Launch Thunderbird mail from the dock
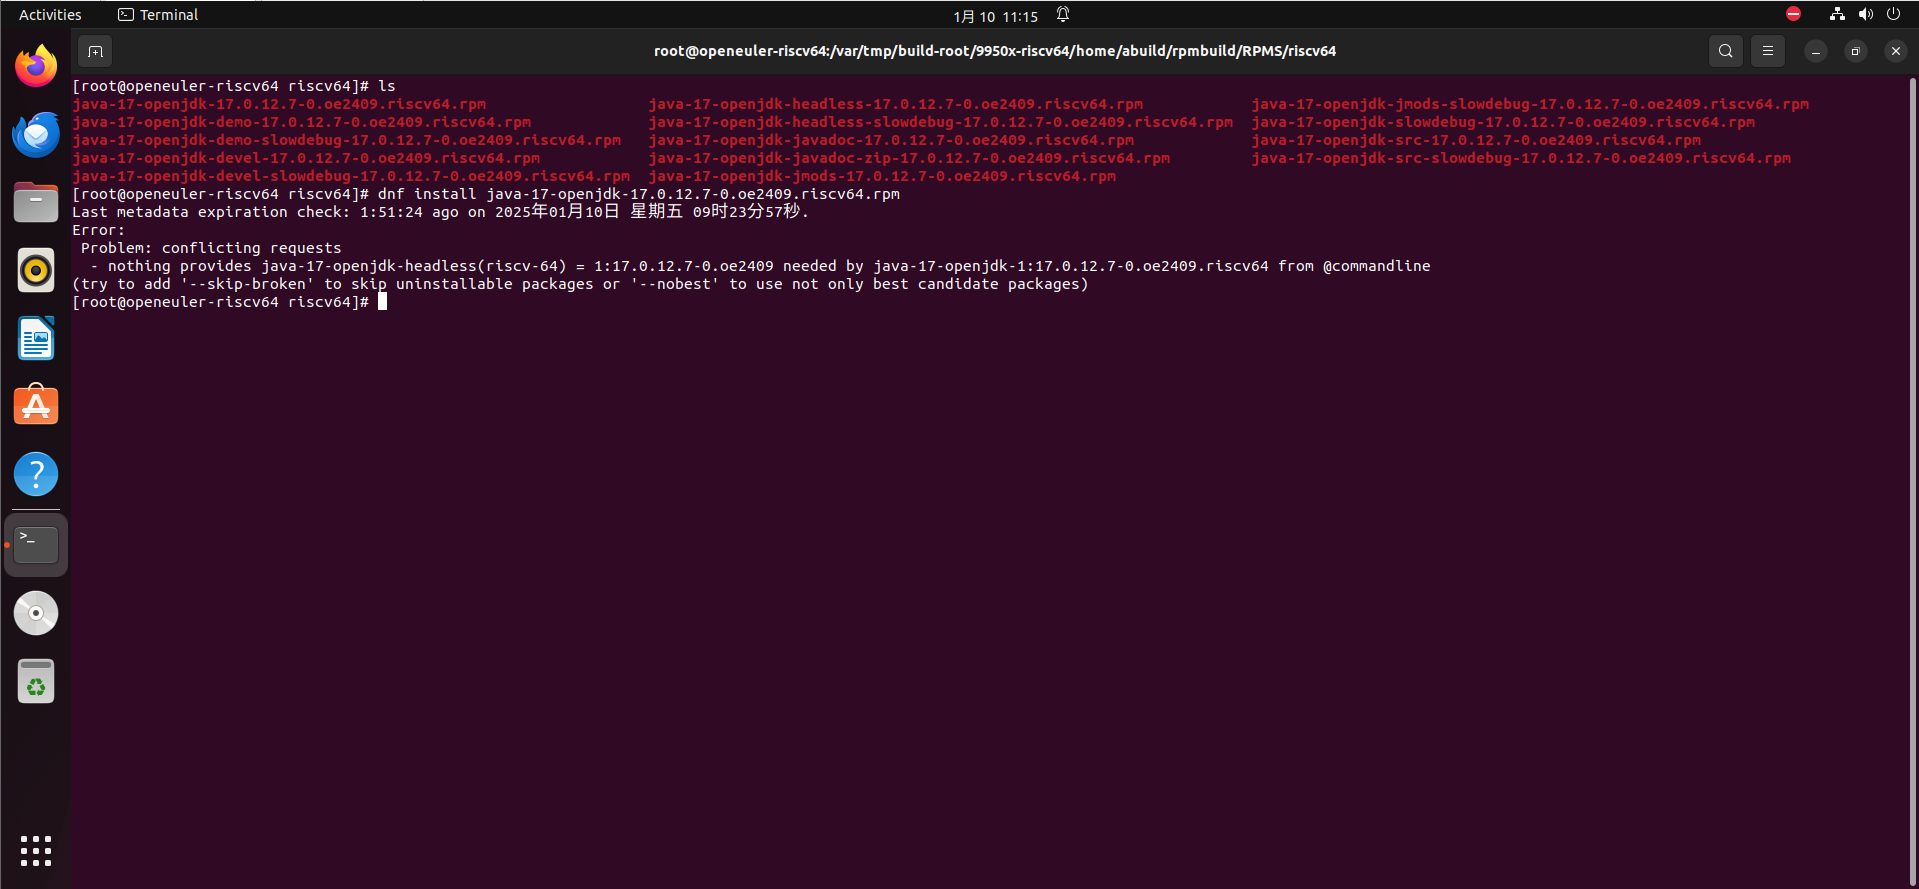This screenshot has height=889, width=1919. [x=36, y=134]
